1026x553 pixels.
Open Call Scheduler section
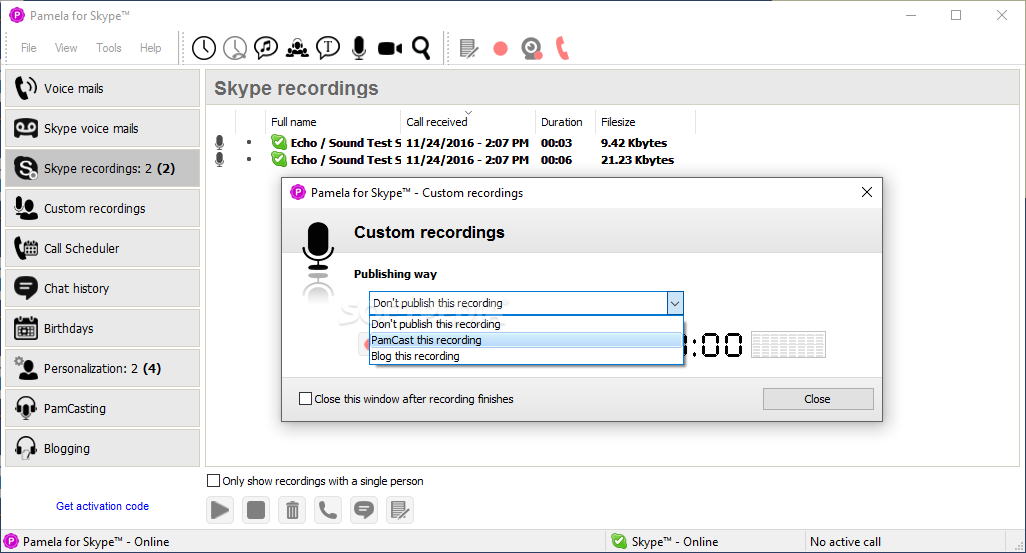point(103,248)
